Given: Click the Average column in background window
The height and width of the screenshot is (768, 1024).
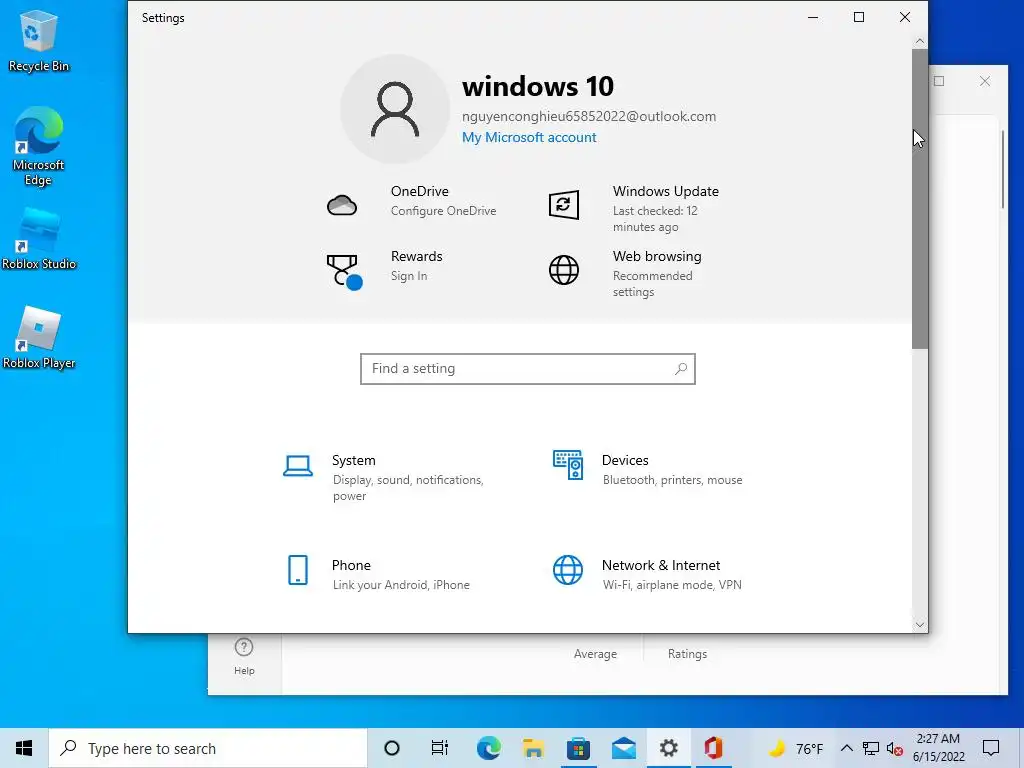Looking at the screenshot, I should click(595, 654).
